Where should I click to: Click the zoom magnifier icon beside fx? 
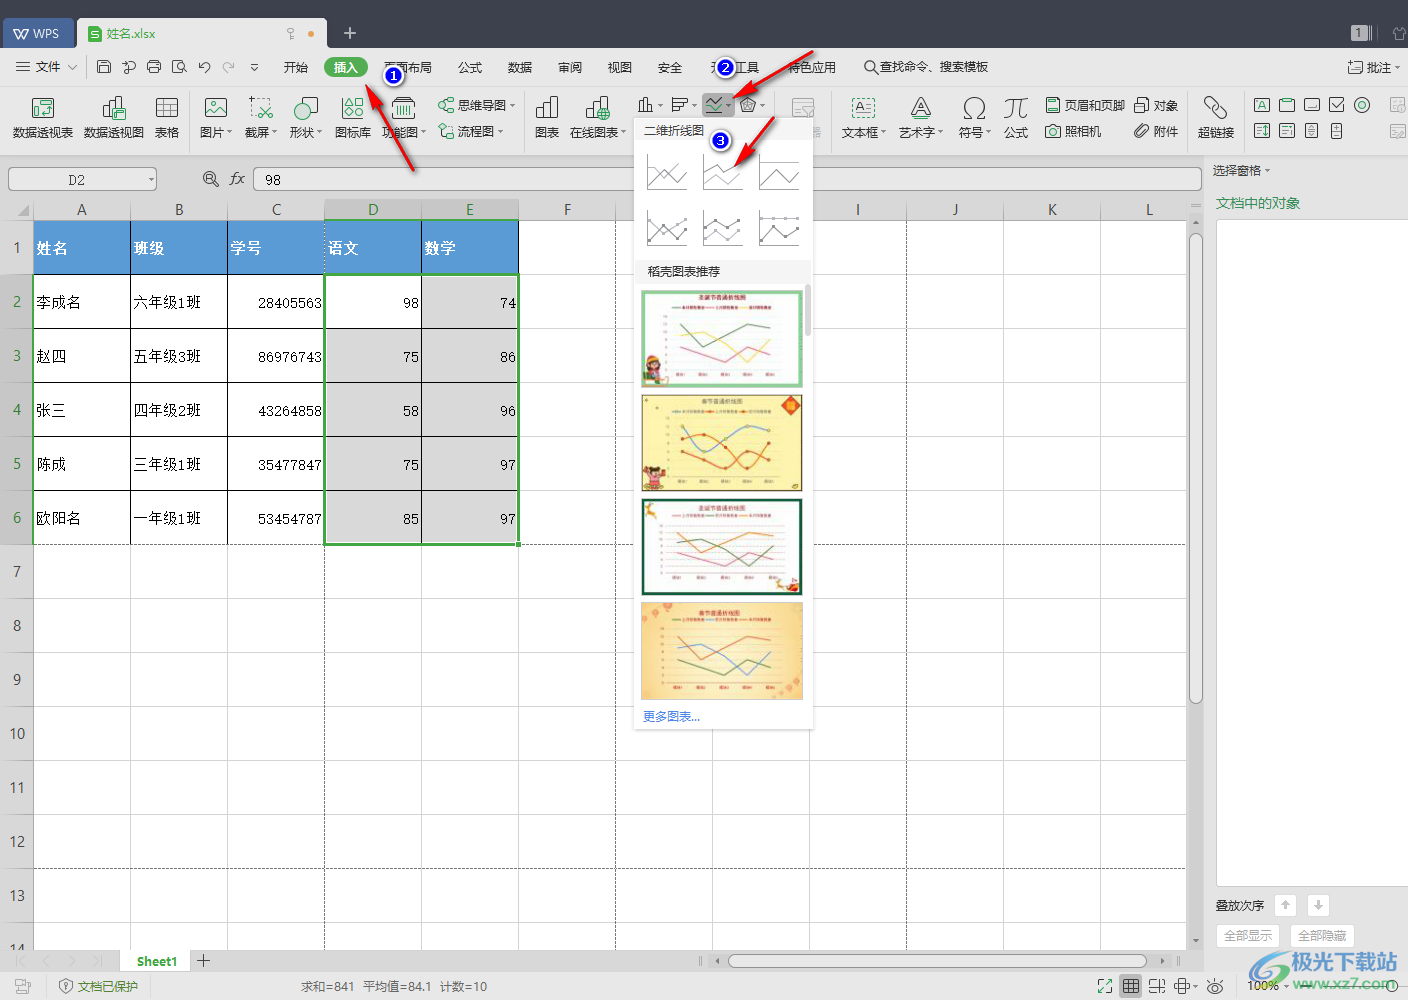pos(211,179)
